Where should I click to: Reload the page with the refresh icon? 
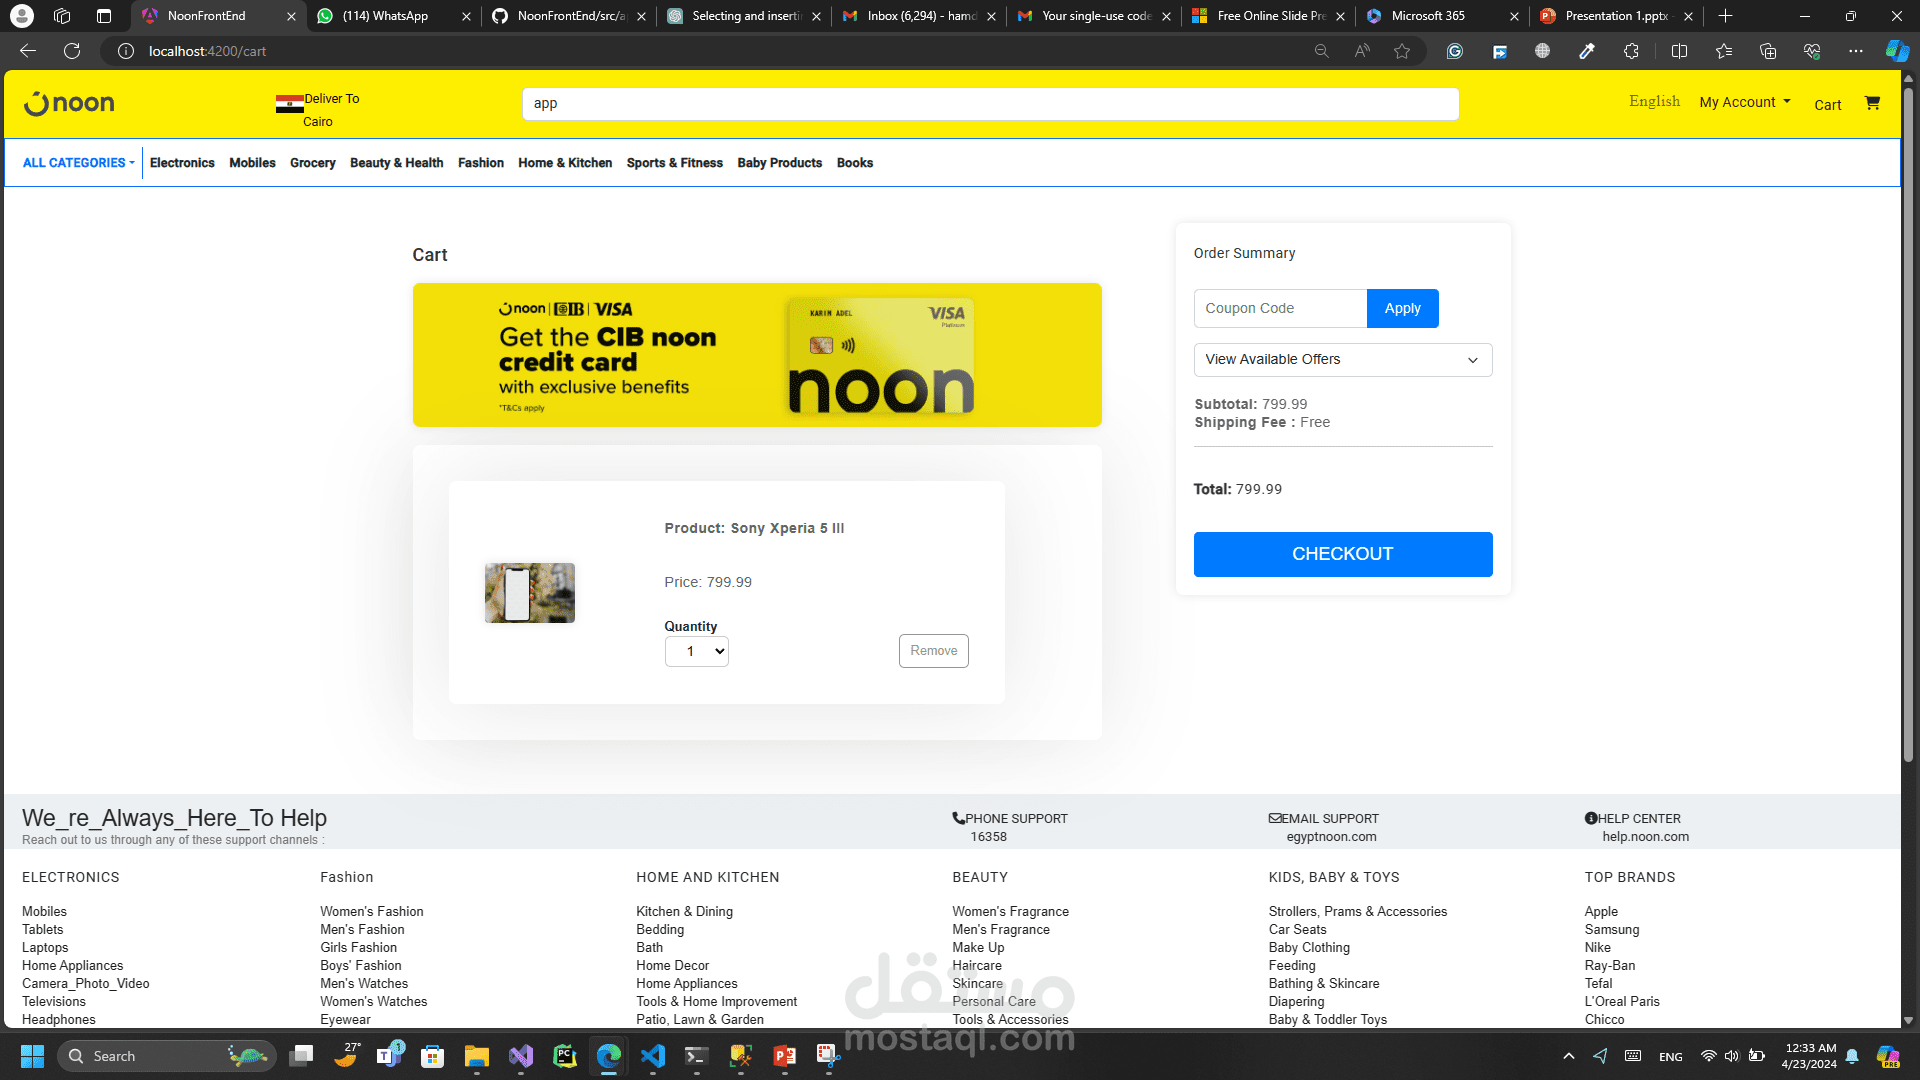(x=72, y=51)
